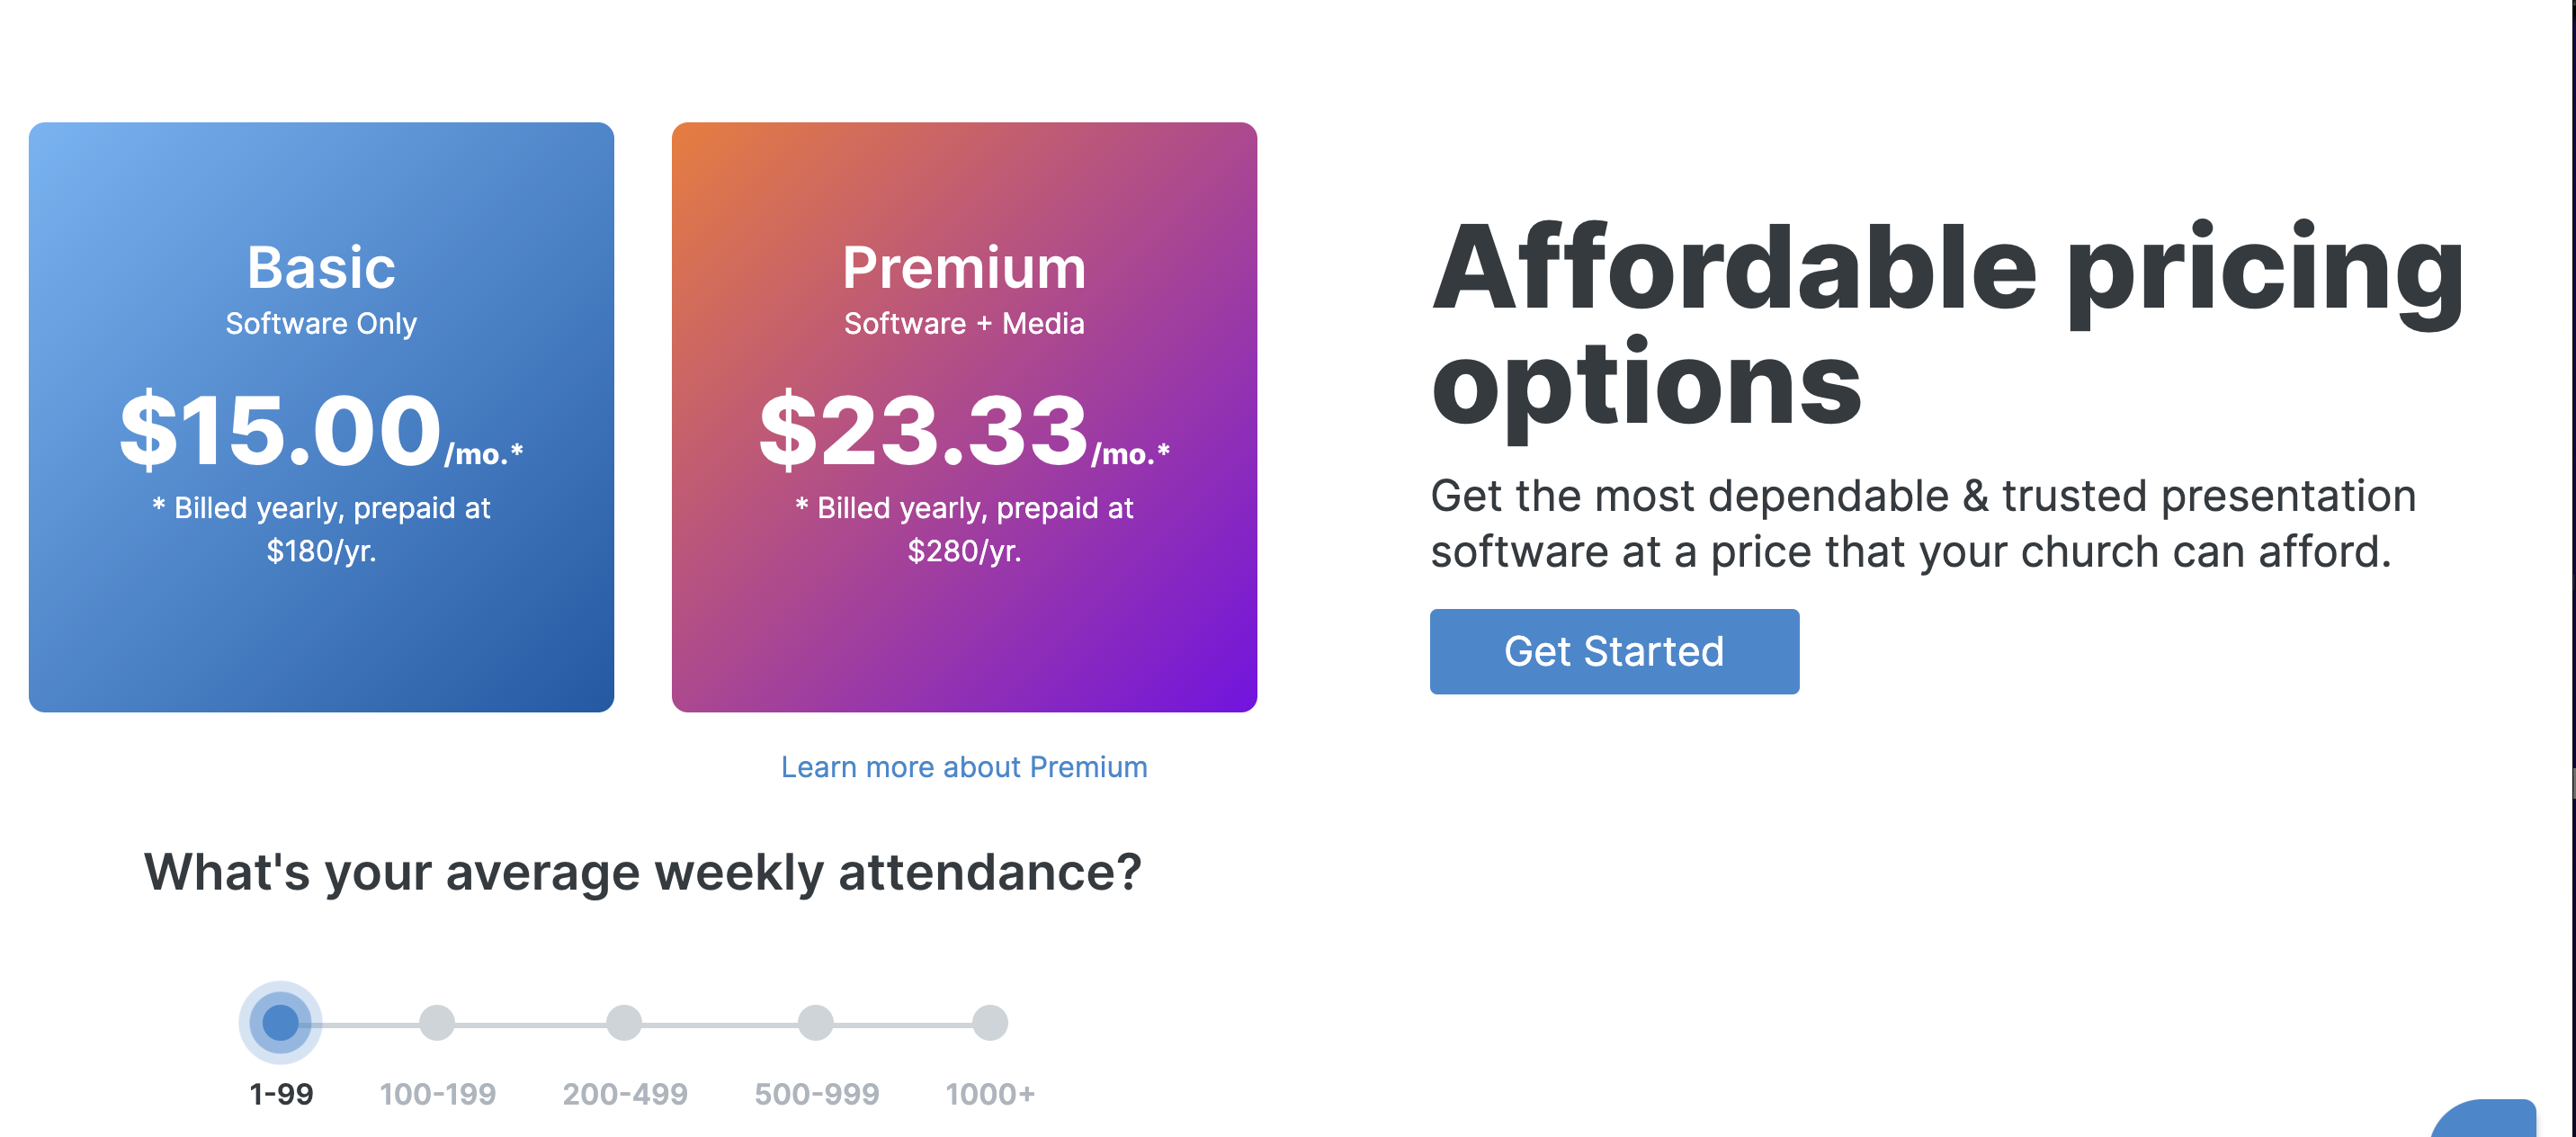Click the slider handle at 1-99

[279, 1022]
